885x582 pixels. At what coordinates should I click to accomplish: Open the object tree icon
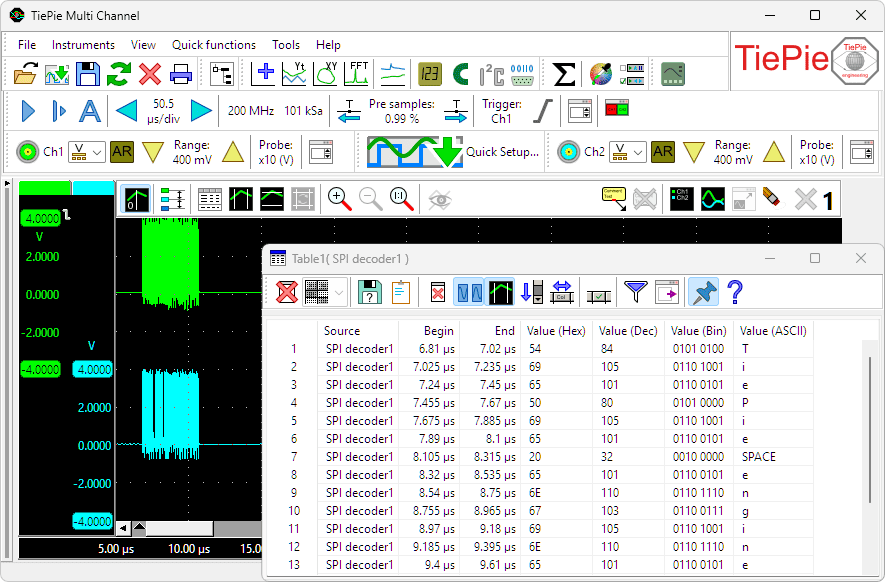coord(222,74)
